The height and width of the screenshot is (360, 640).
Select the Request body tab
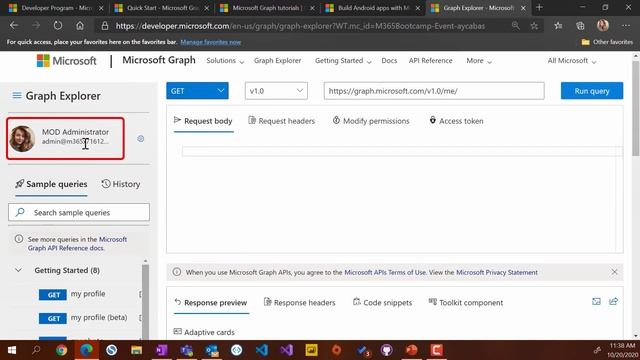203,121
